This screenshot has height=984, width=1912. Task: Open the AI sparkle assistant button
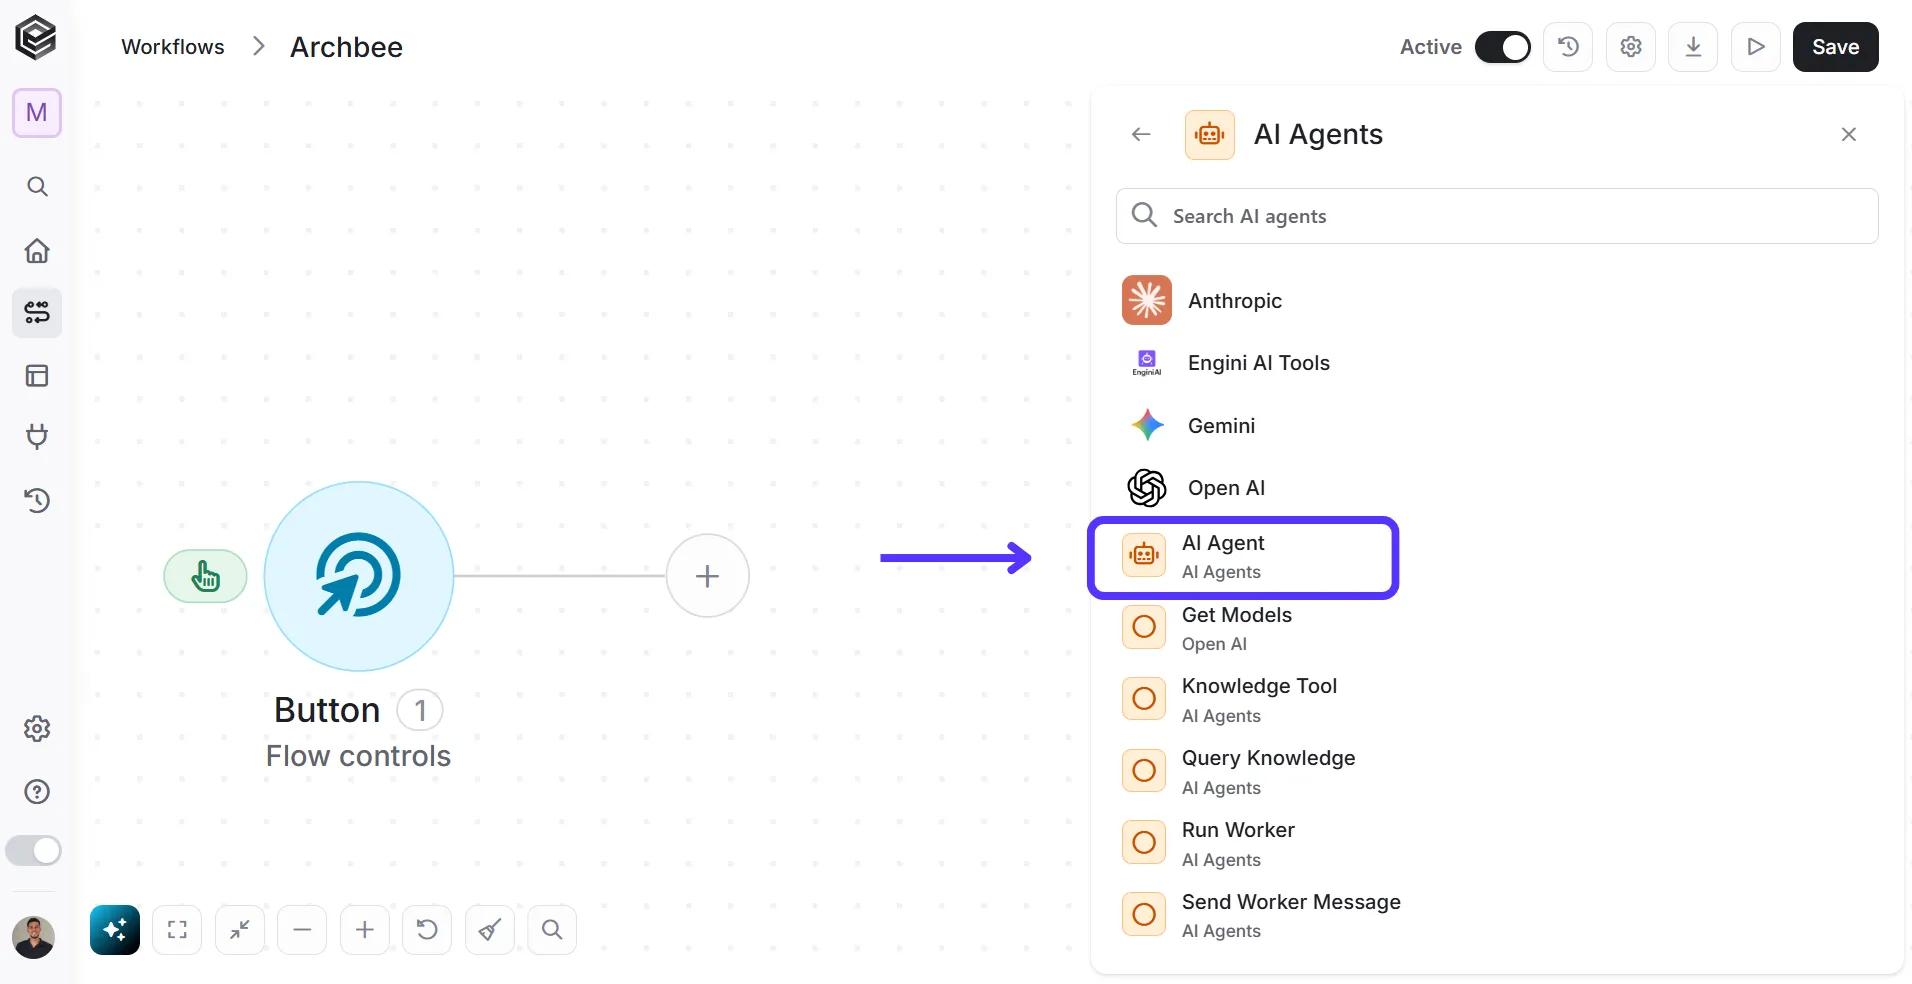(x=115, y=930)
